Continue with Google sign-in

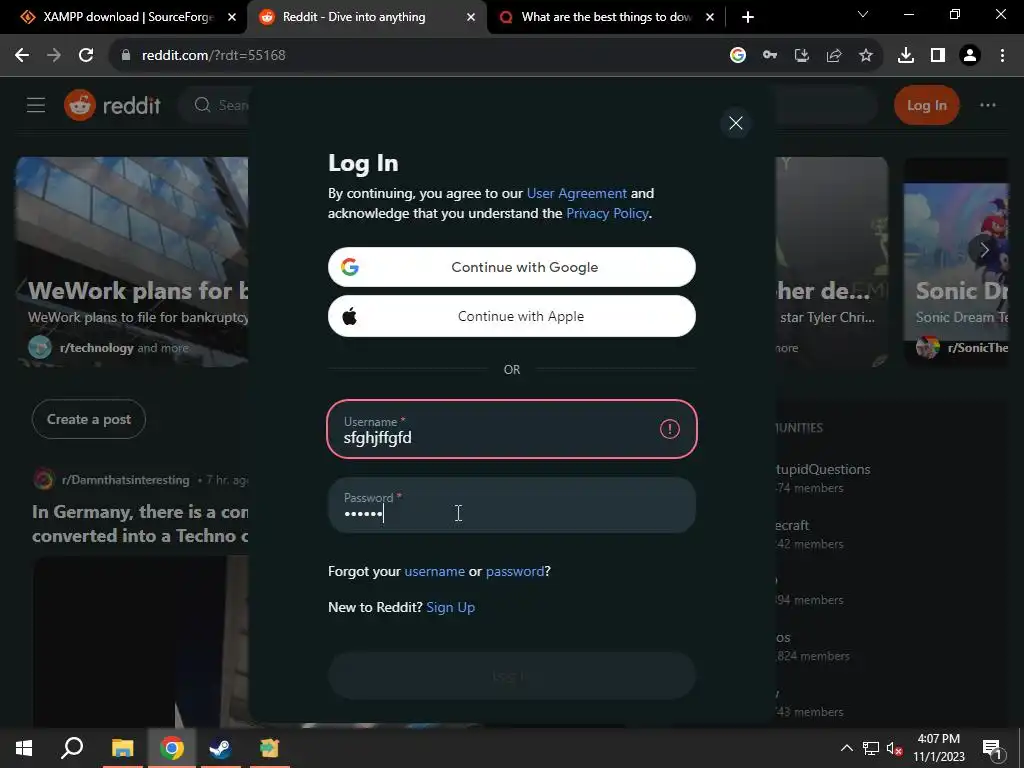(511, 267)
